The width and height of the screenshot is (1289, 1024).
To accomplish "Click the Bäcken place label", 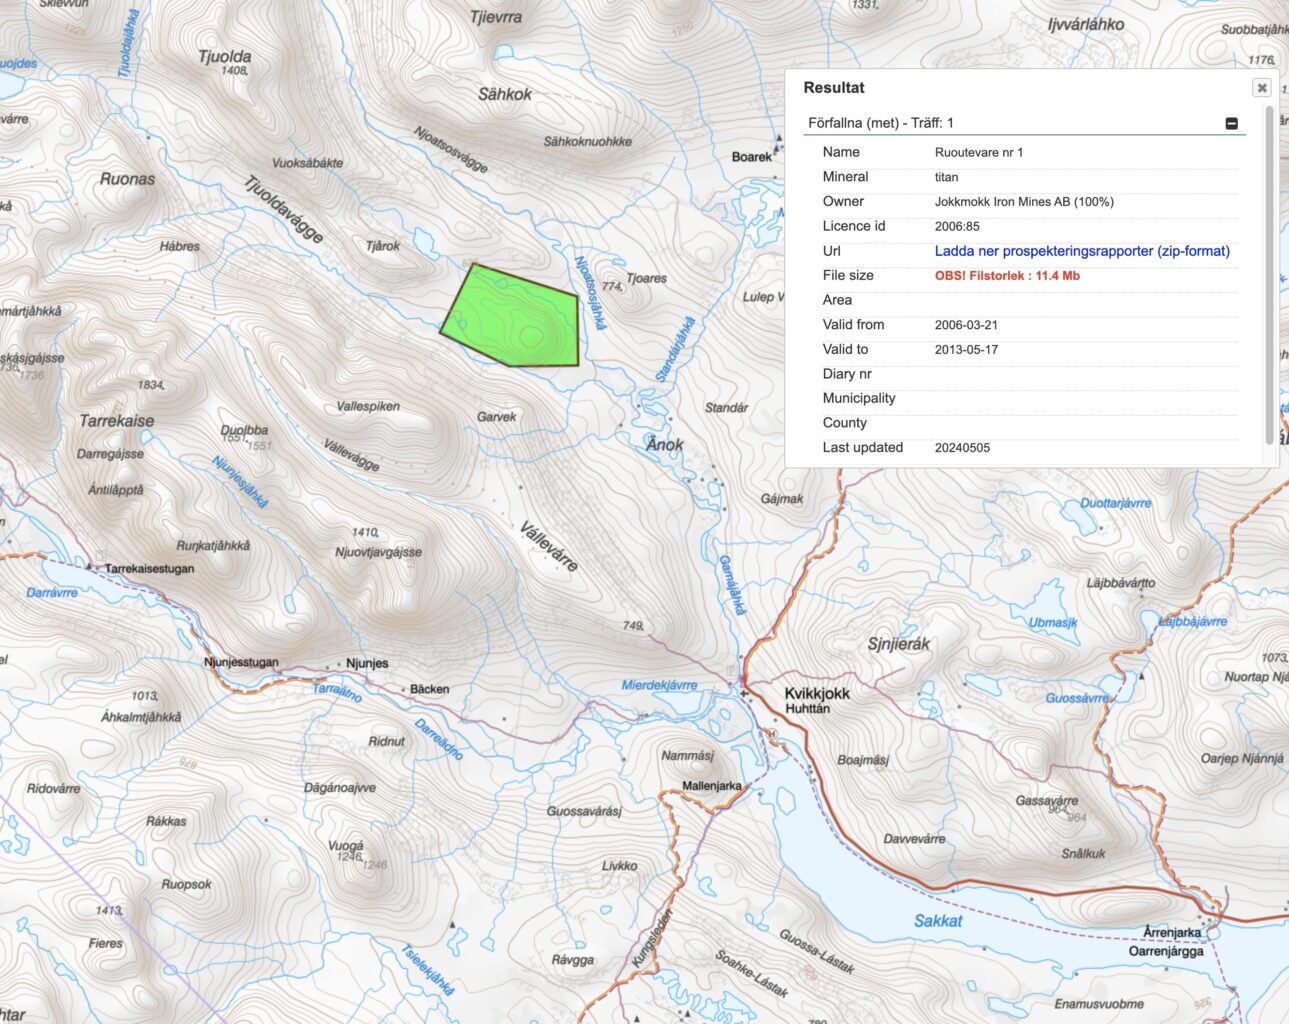I will click(x=430, y=690).
